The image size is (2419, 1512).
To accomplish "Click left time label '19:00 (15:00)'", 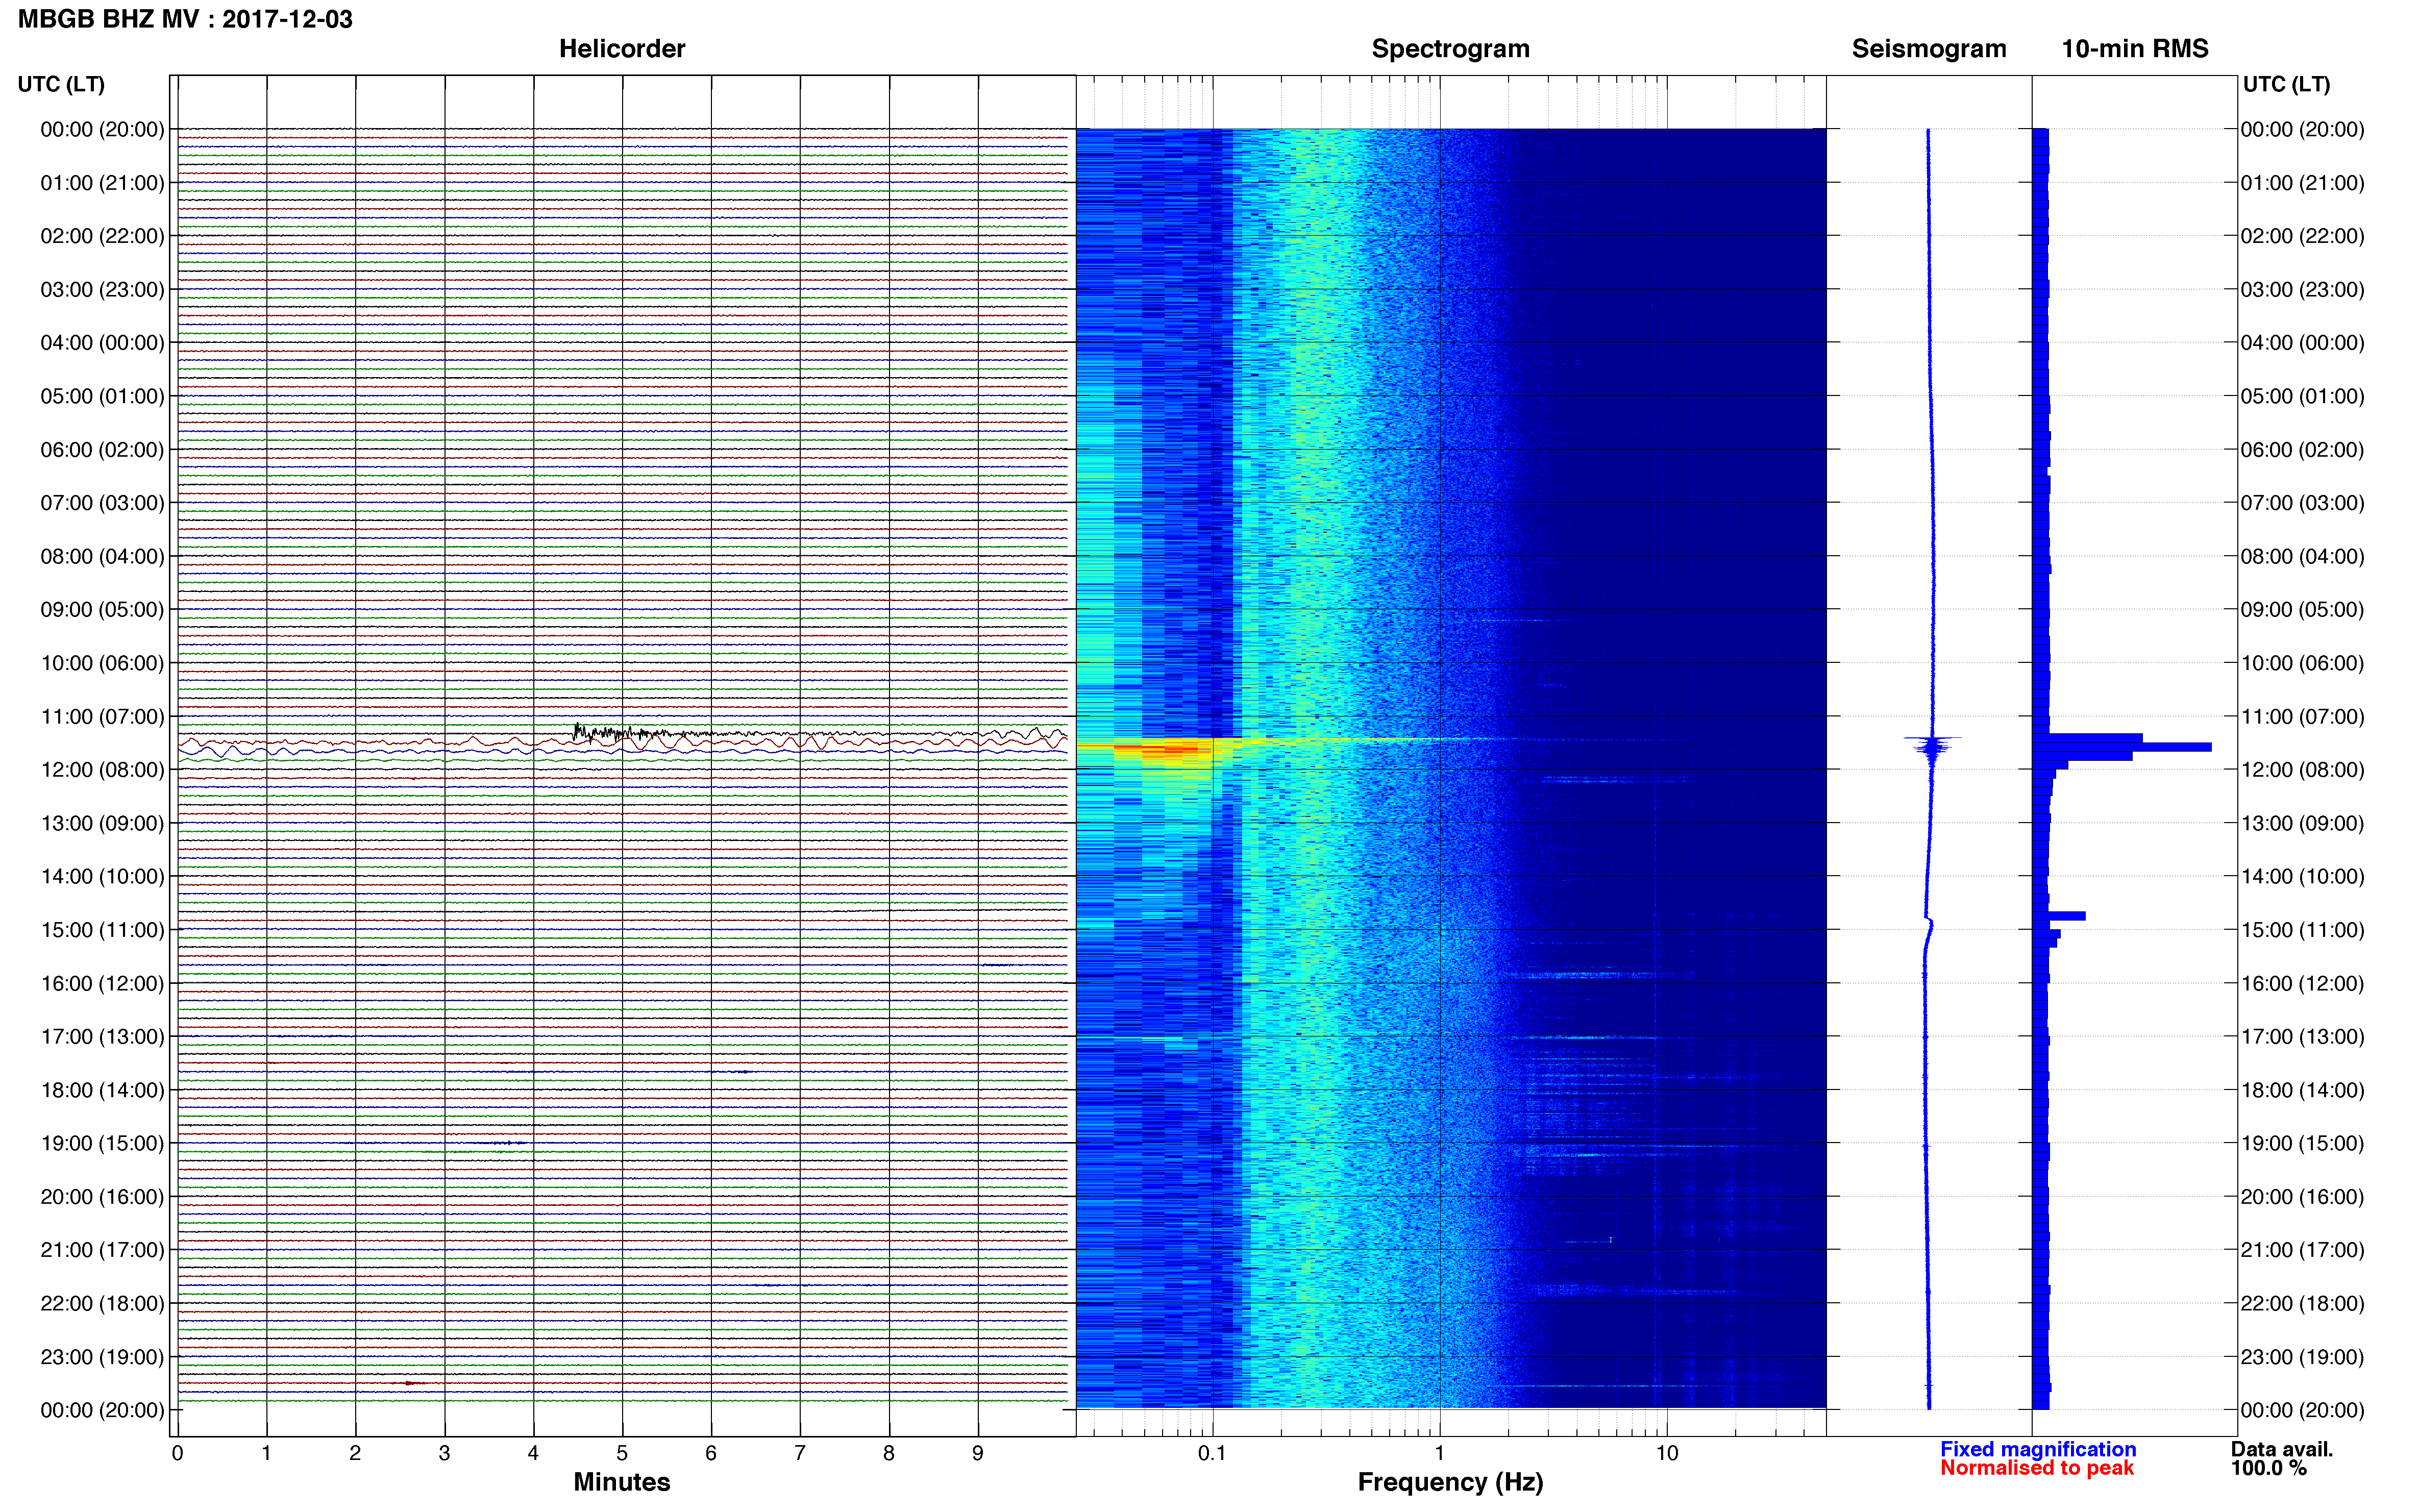I will [102, 1143].
